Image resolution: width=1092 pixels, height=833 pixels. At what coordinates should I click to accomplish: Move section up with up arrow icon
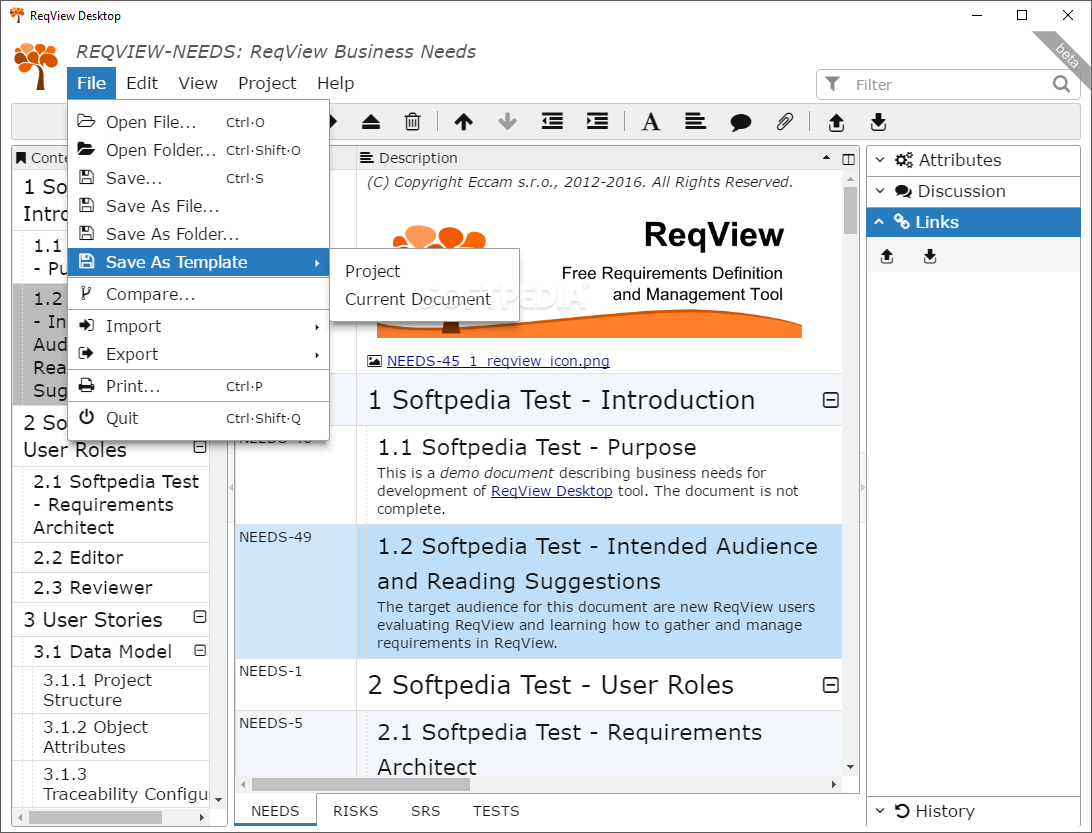pyautogui.click(x=464, y=122)
